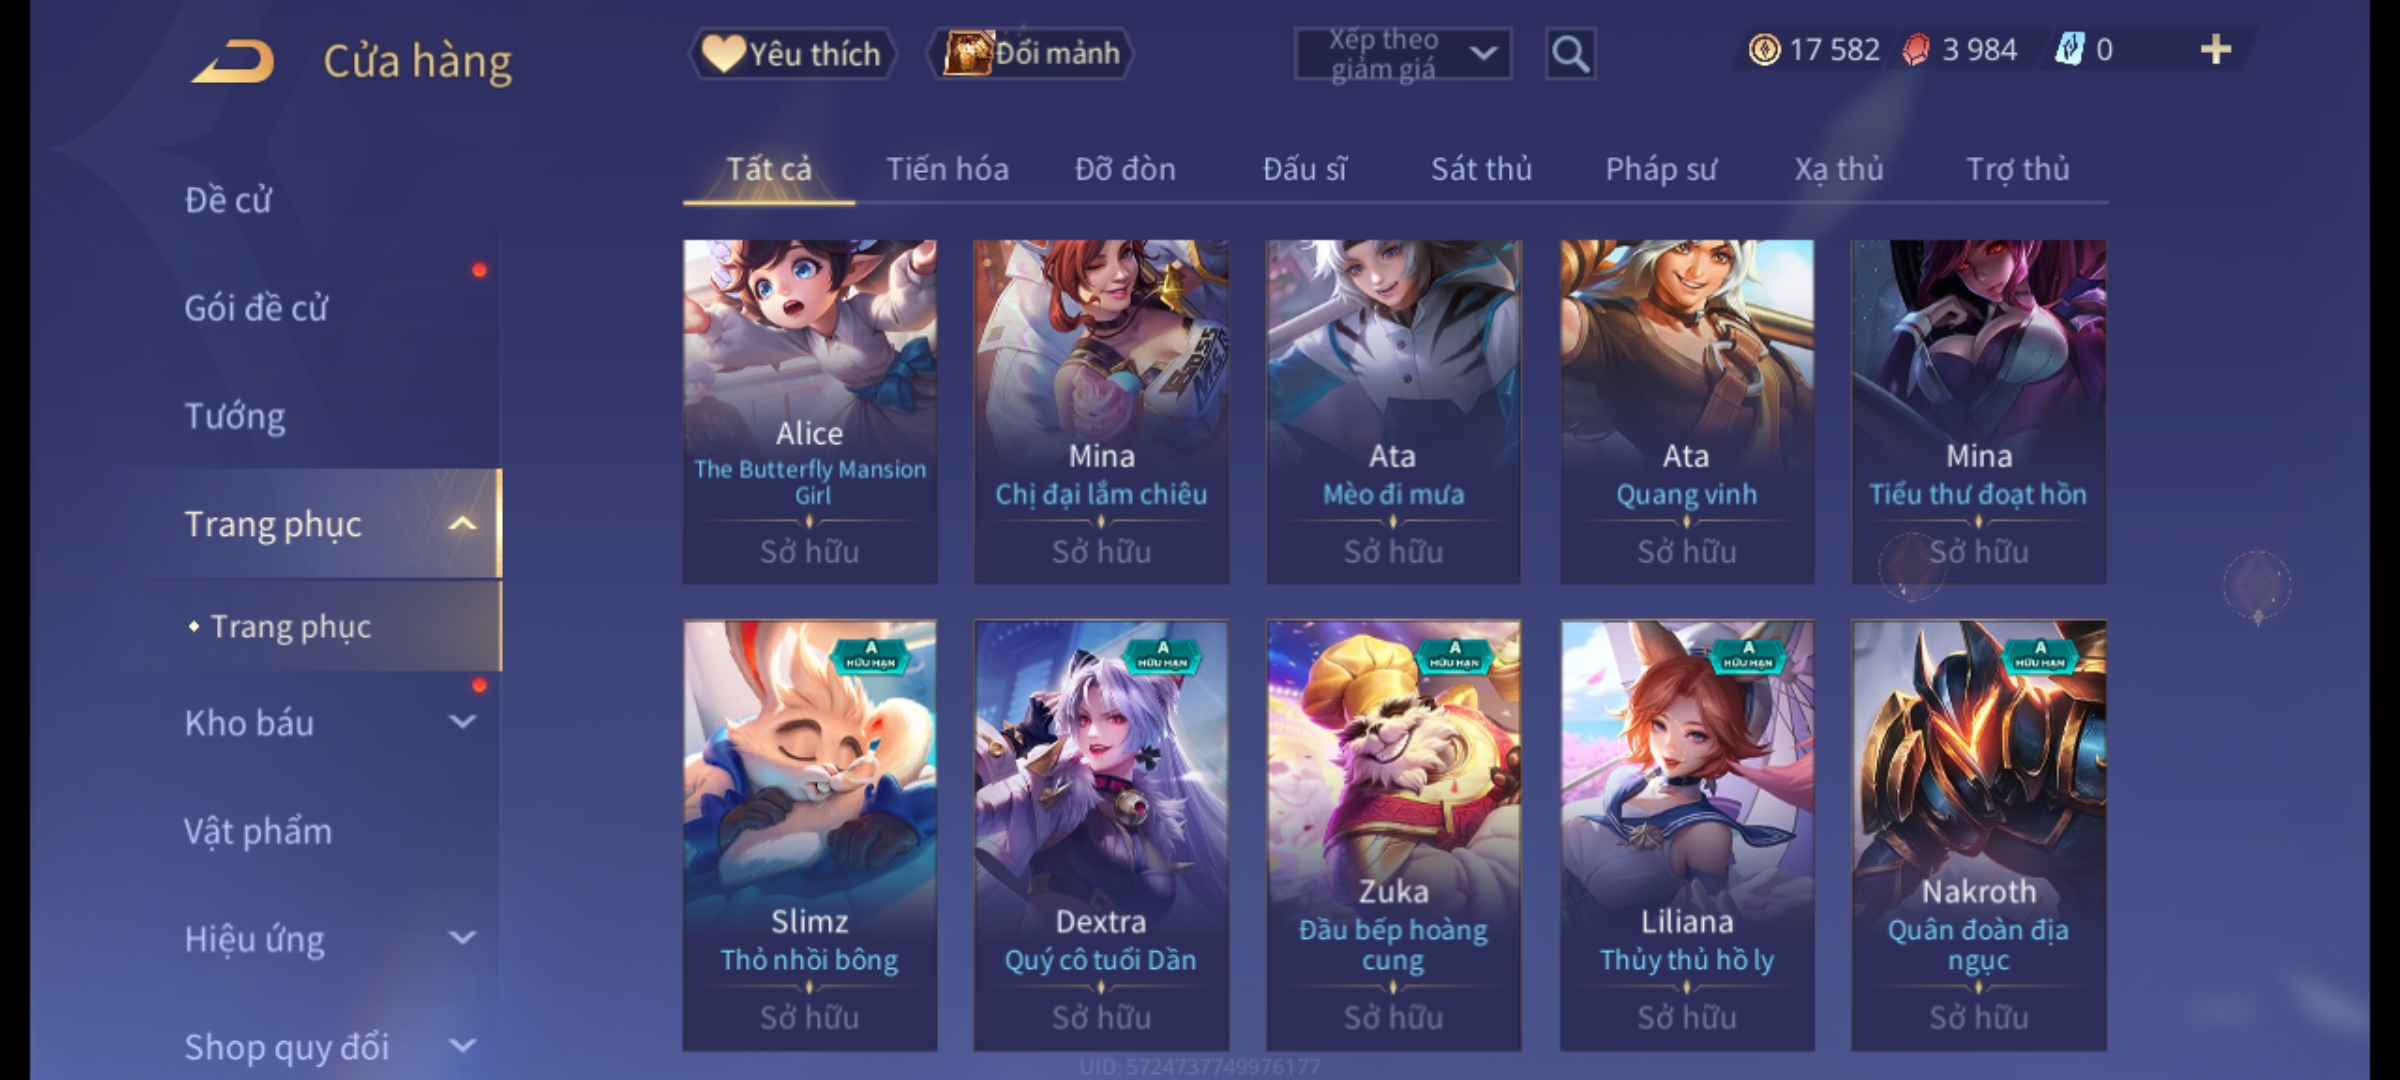Tap the blue voucher currency icon
The image size is (2400, 1080).
2069,49
